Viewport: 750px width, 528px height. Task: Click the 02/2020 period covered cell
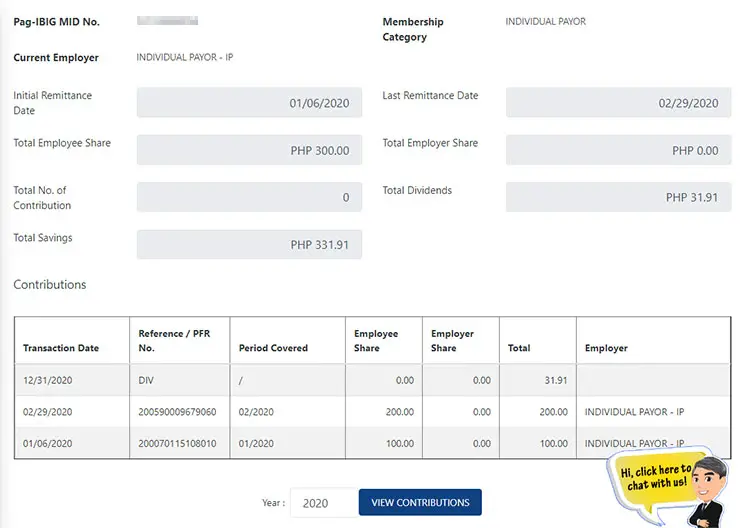point(256,412)
